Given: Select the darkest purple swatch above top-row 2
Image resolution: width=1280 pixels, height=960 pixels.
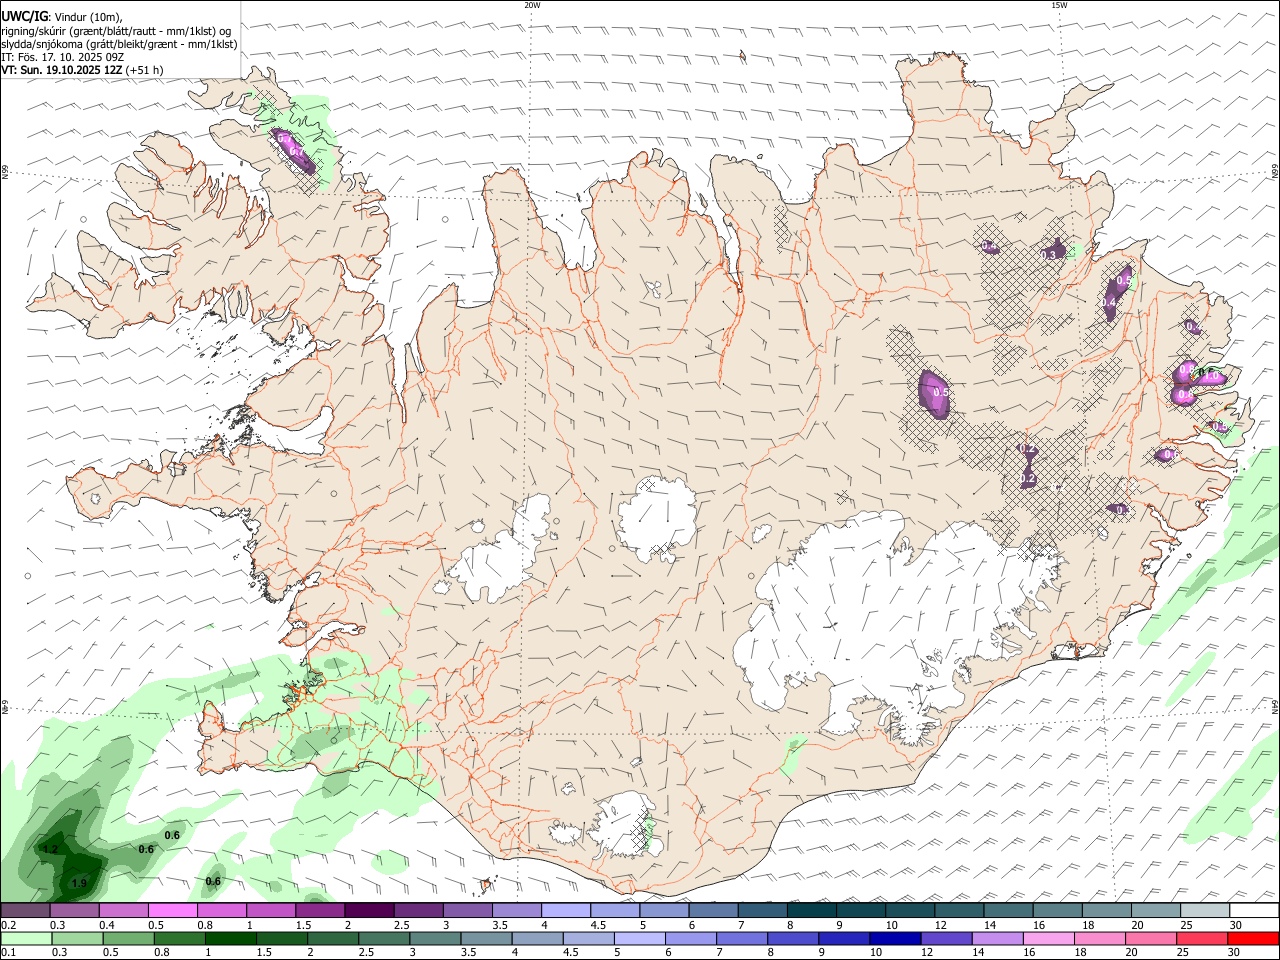Looking at the screenshot, I should click(x=369, y=911).
